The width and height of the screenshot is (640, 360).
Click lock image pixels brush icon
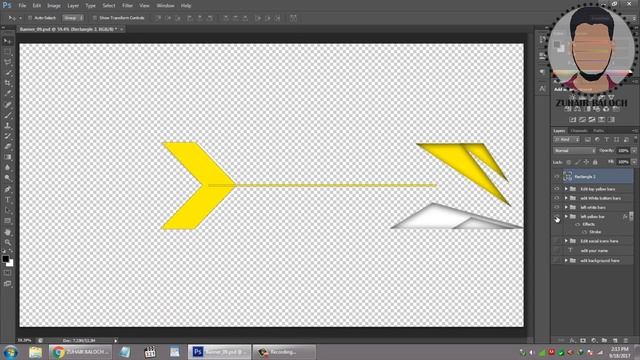[x=577, y=162]
